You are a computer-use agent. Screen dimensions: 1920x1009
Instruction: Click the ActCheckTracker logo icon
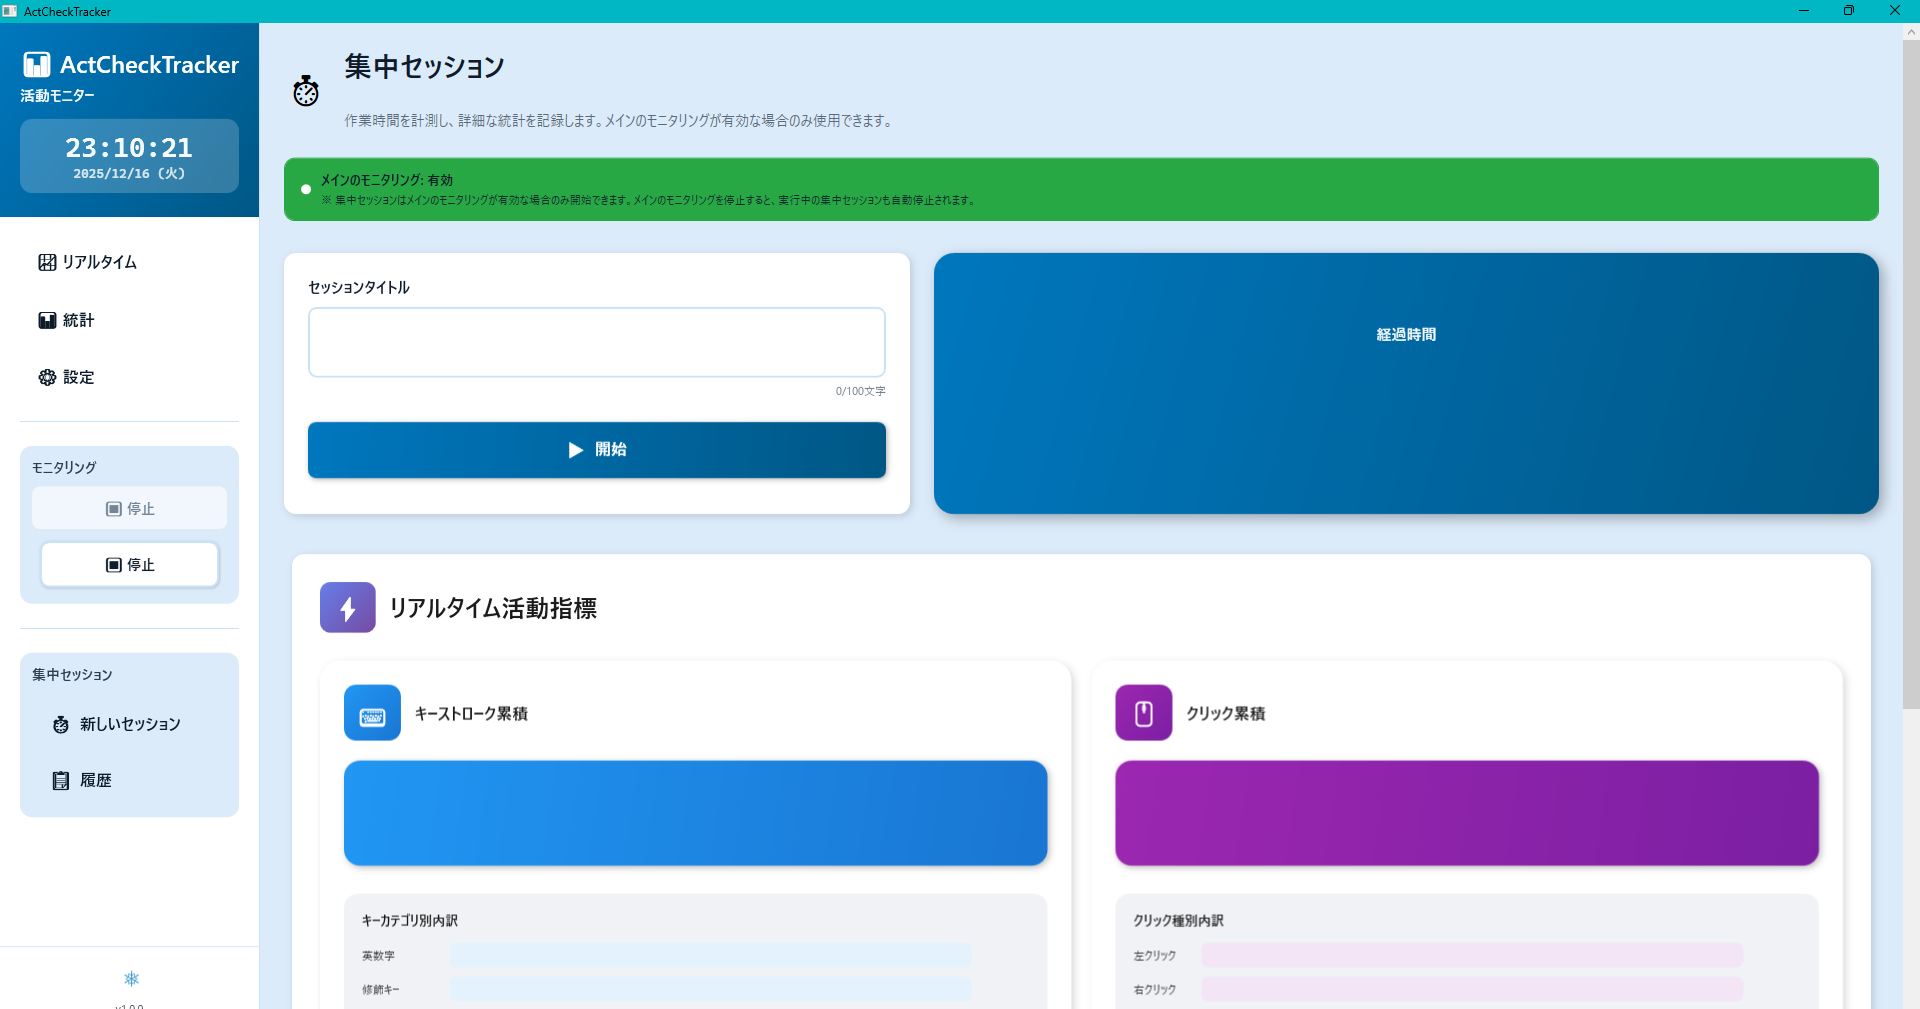click(36, 63)
